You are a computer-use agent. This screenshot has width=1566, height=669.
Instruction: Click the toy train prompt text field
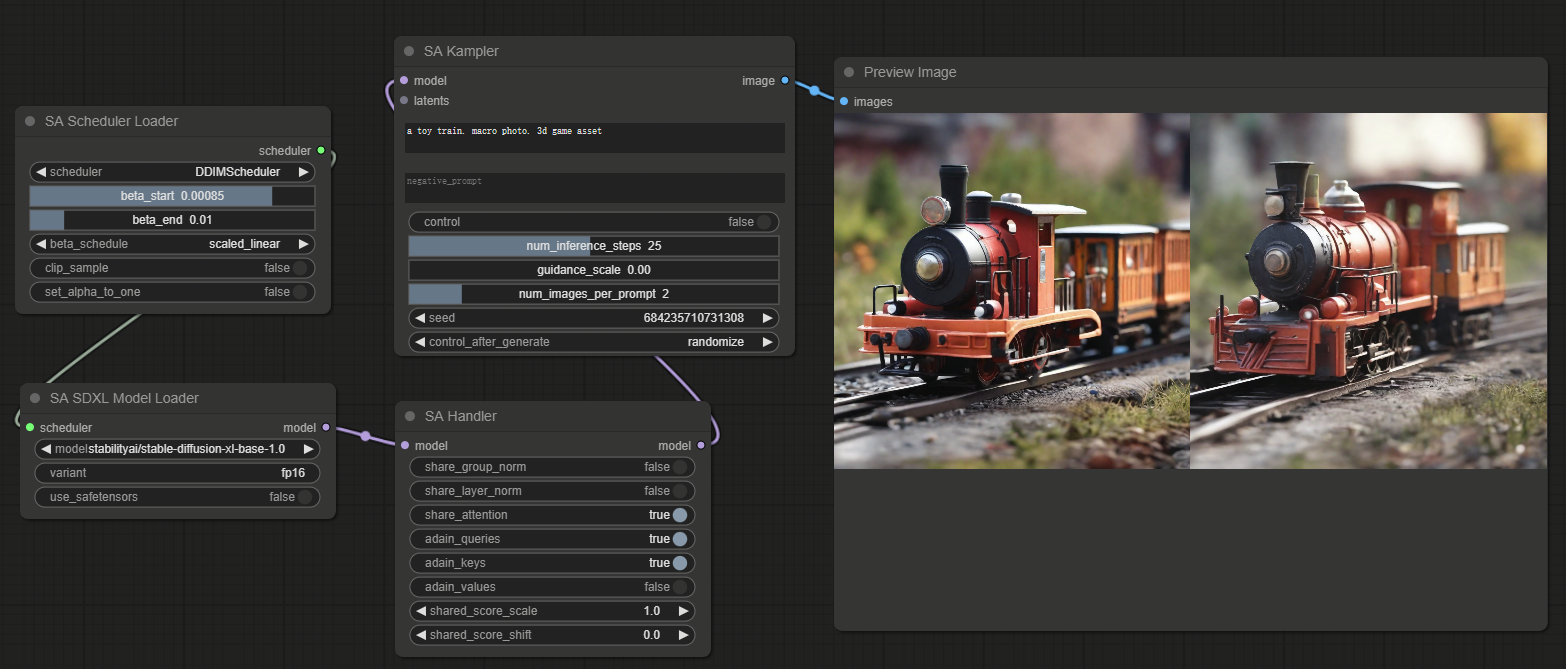595,138
